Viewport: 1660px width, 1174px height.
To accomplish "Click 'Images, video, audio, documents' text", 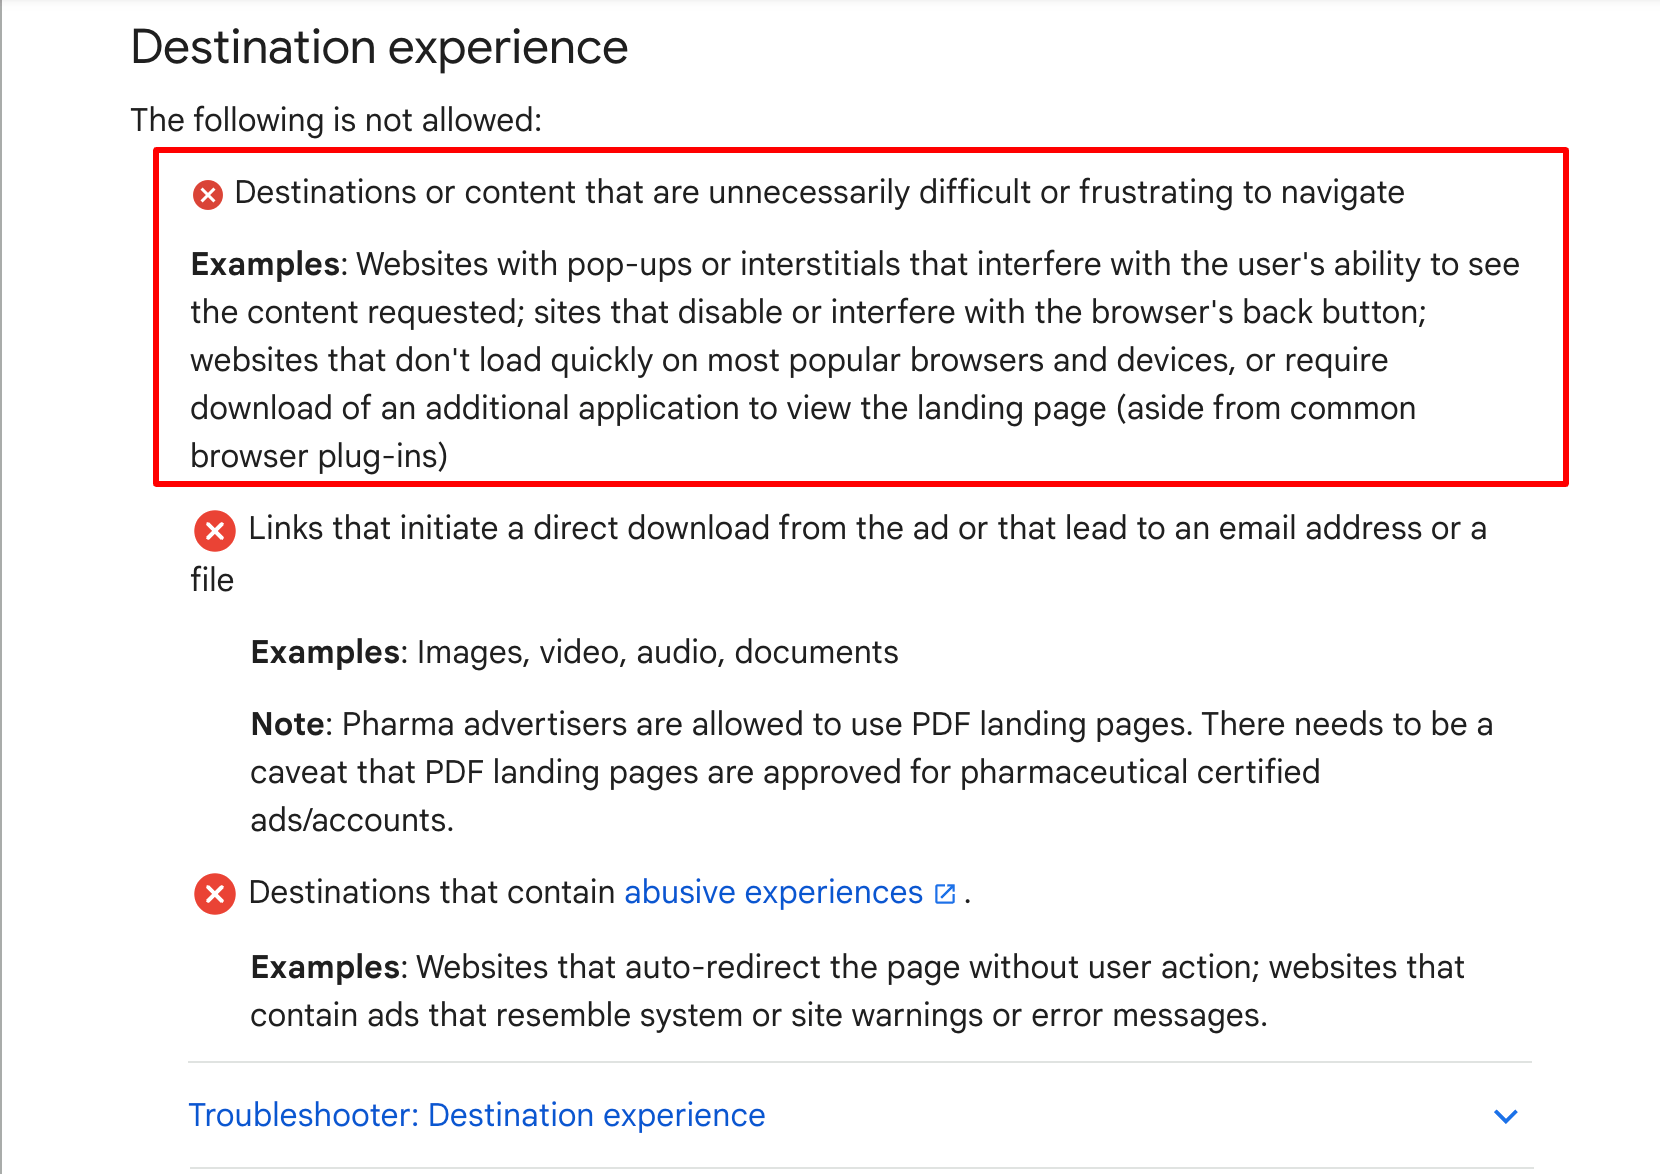I will pos(658,652).
